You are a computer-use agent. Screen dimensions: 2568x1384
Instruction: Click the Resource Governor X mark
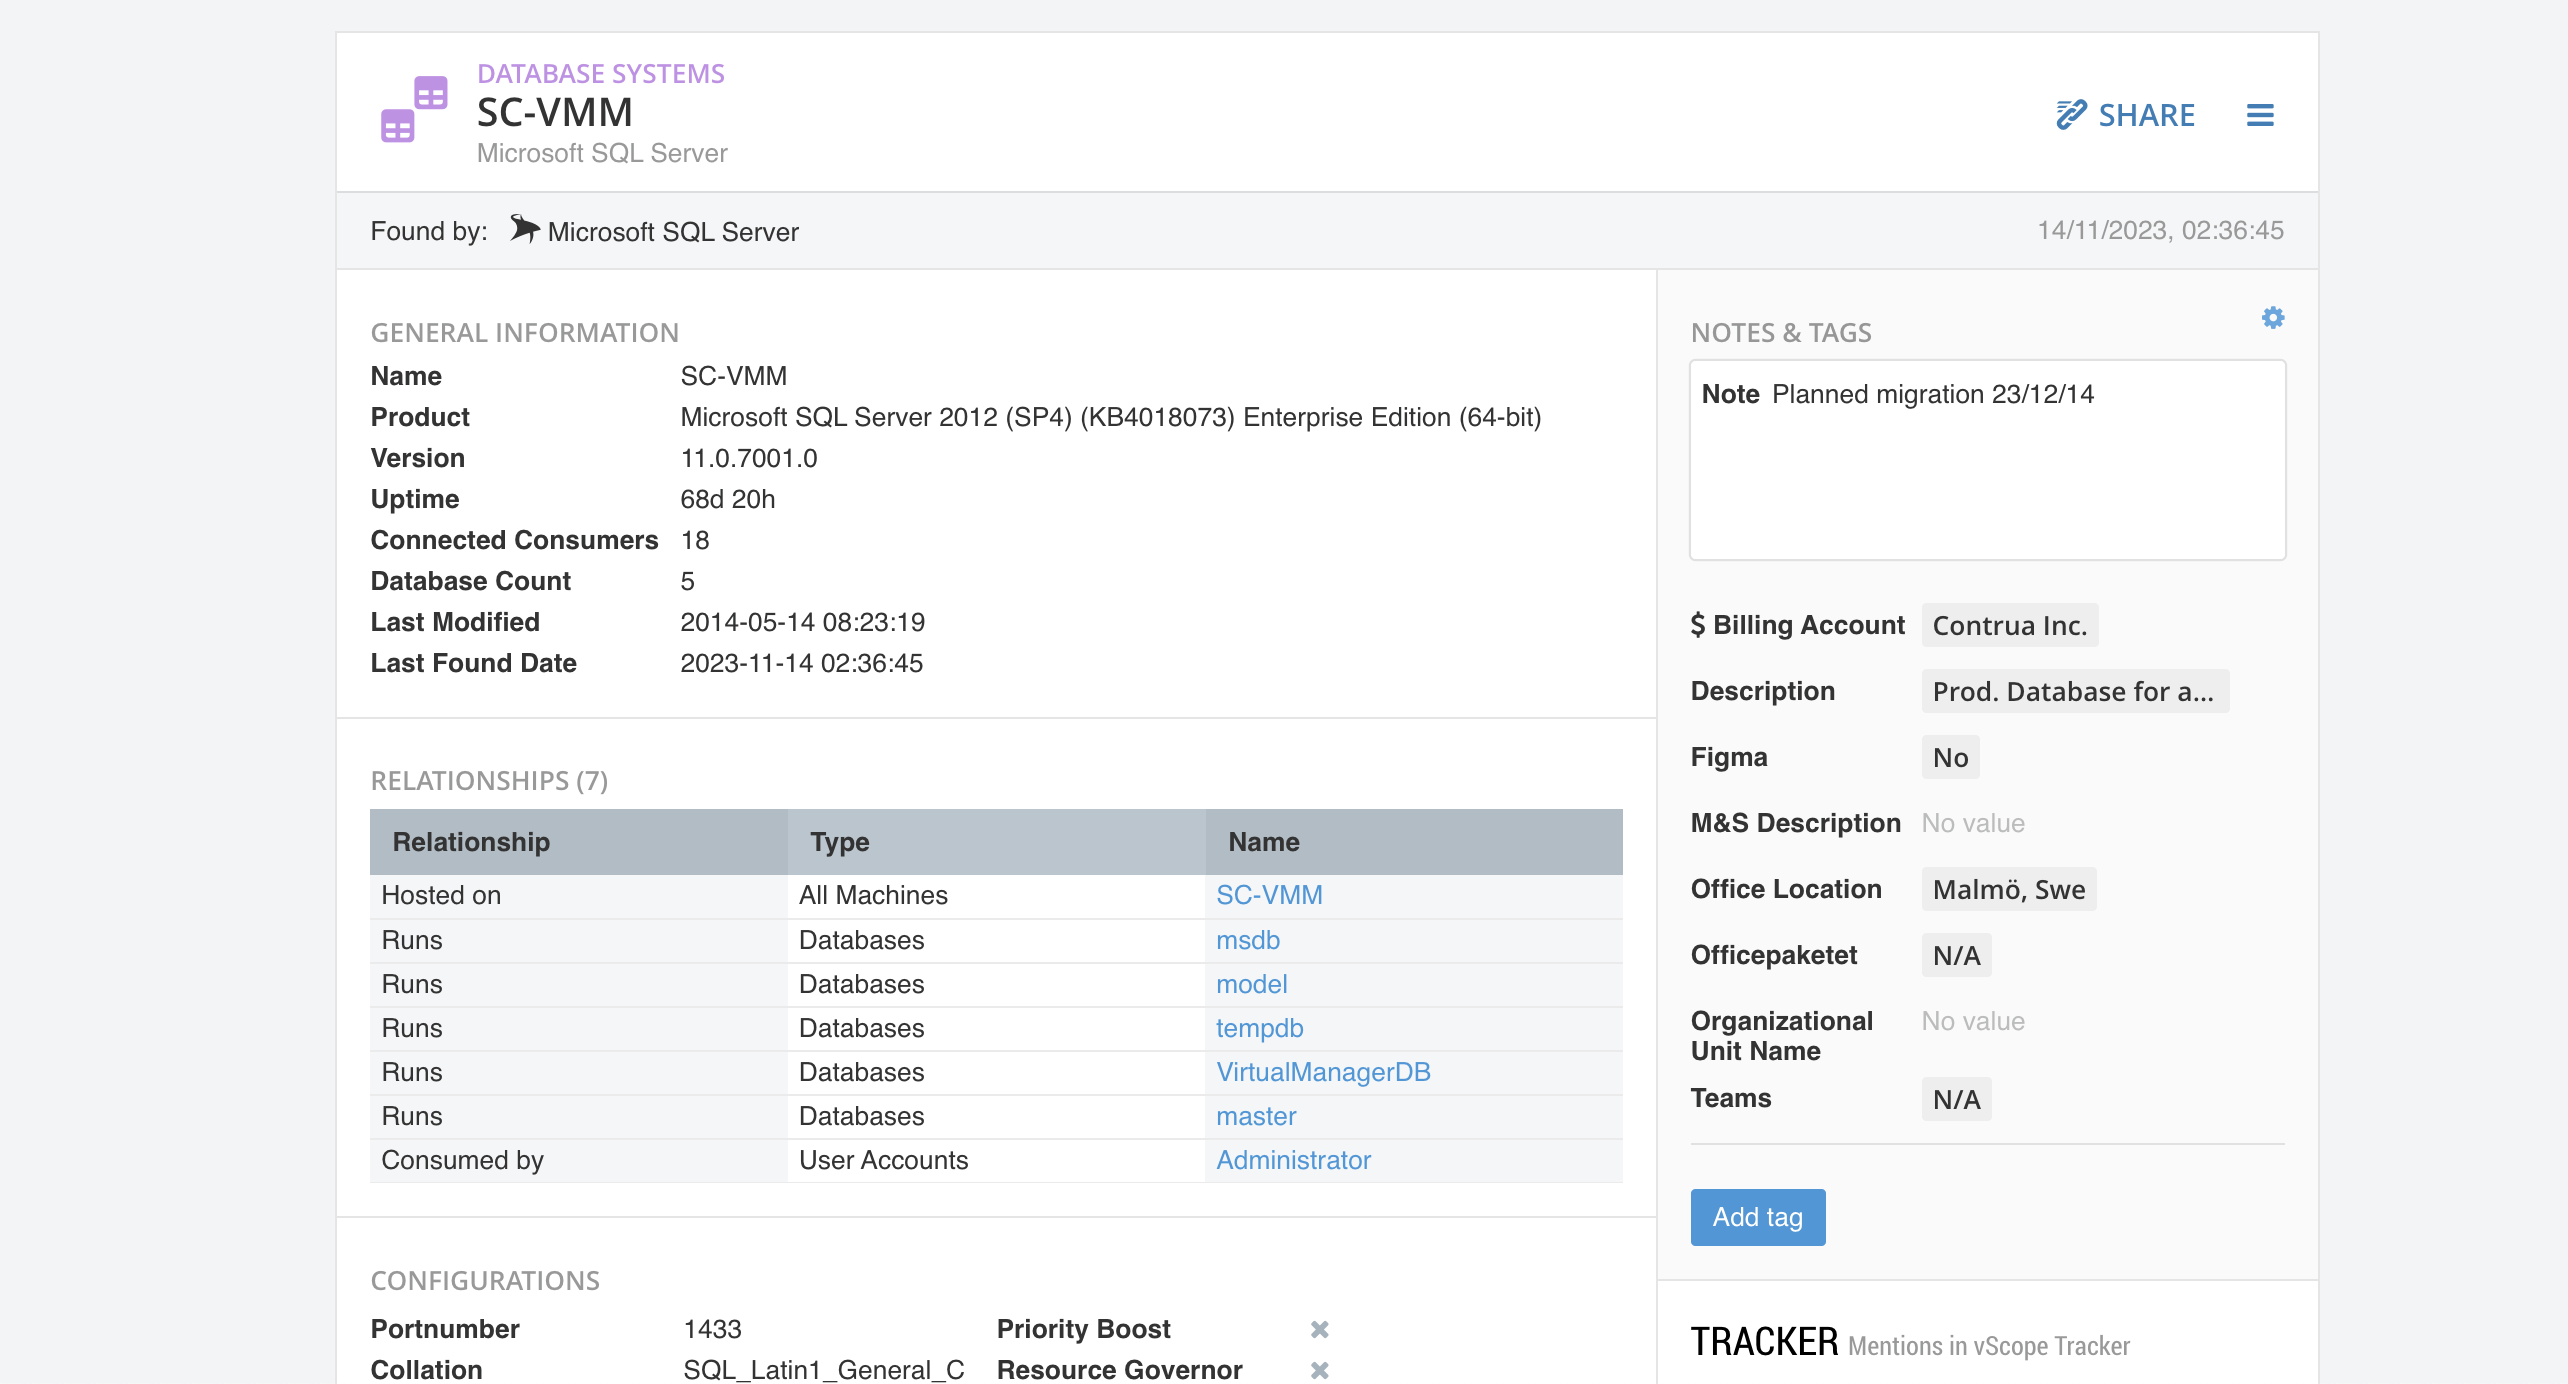pos(1319,1370)
